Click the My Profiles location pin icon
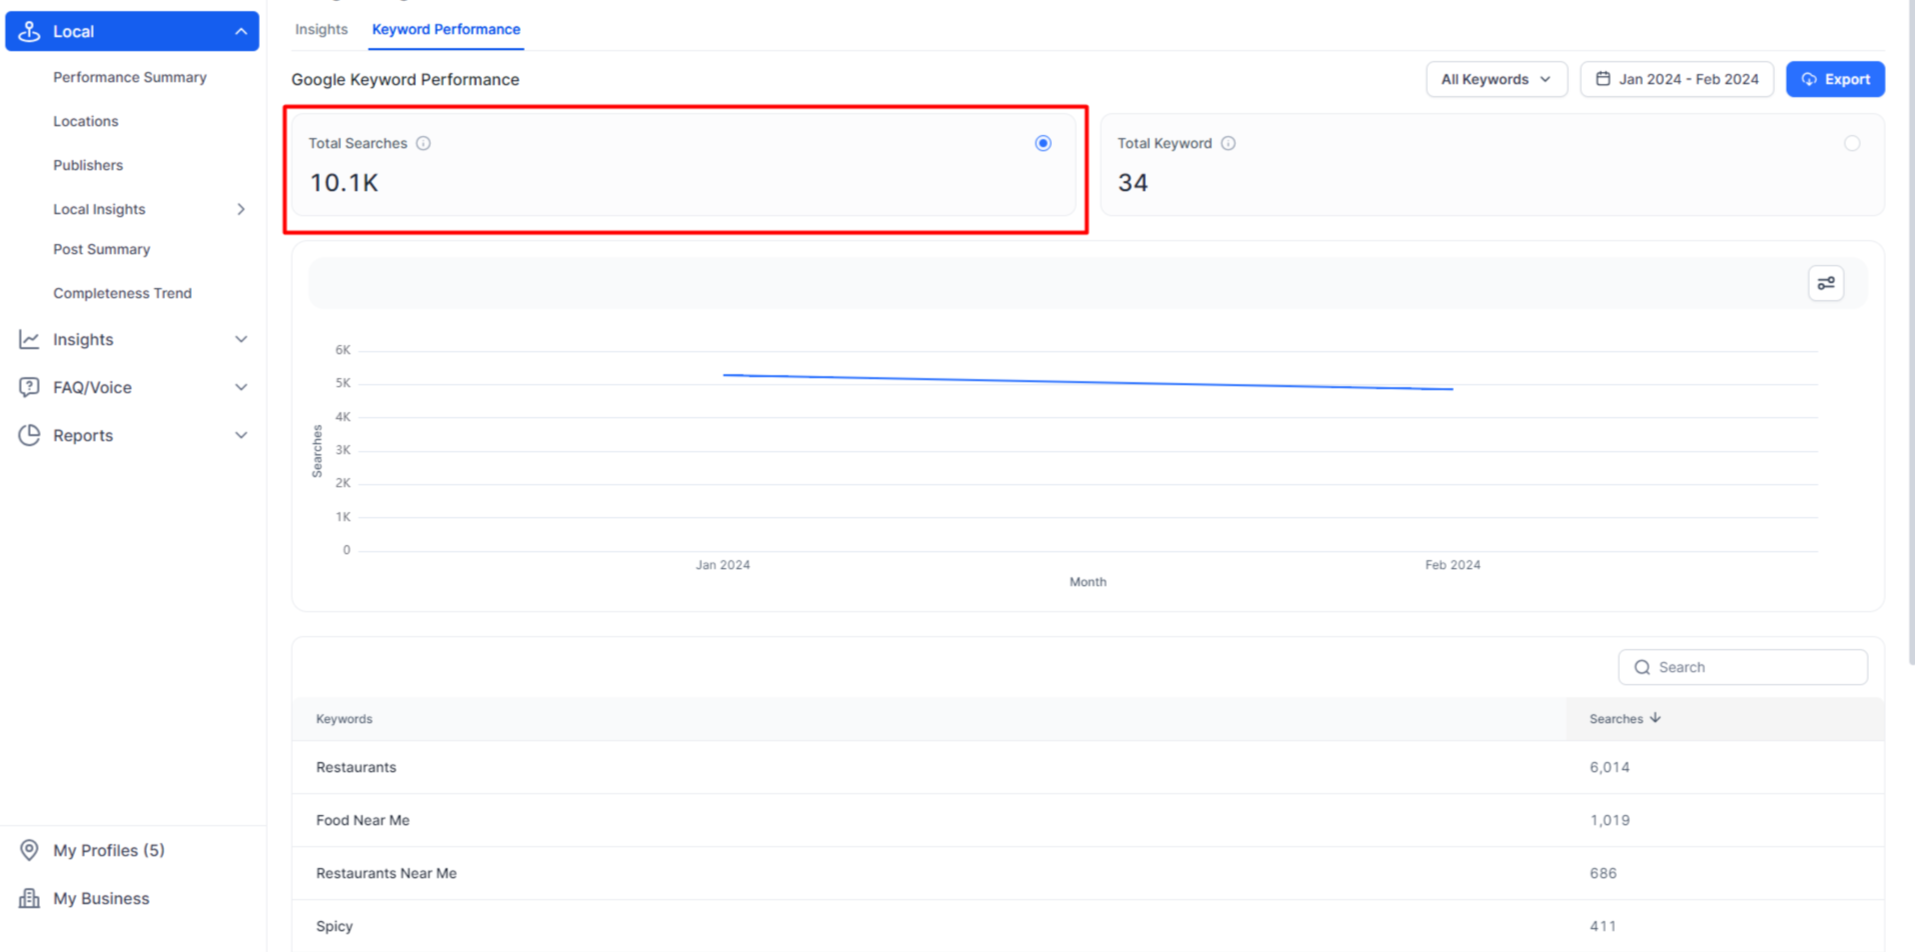 [x=29, y=850]
